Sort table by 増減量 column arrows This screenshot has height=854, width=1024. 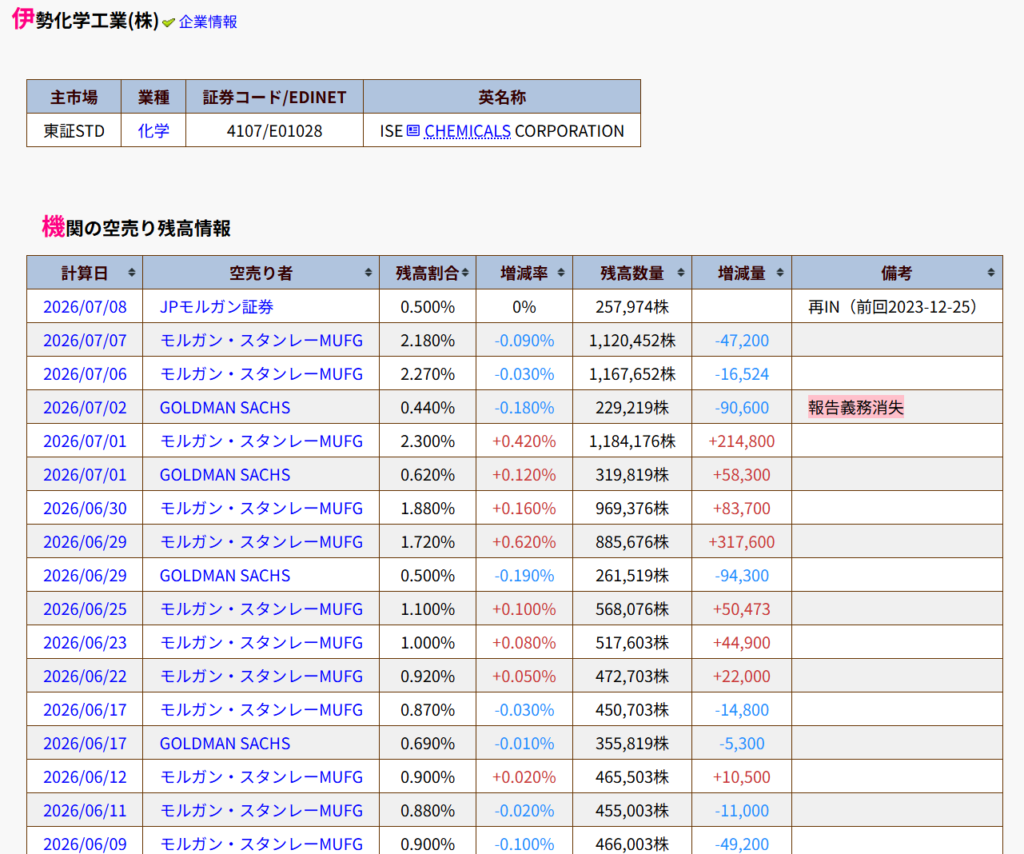780,273
